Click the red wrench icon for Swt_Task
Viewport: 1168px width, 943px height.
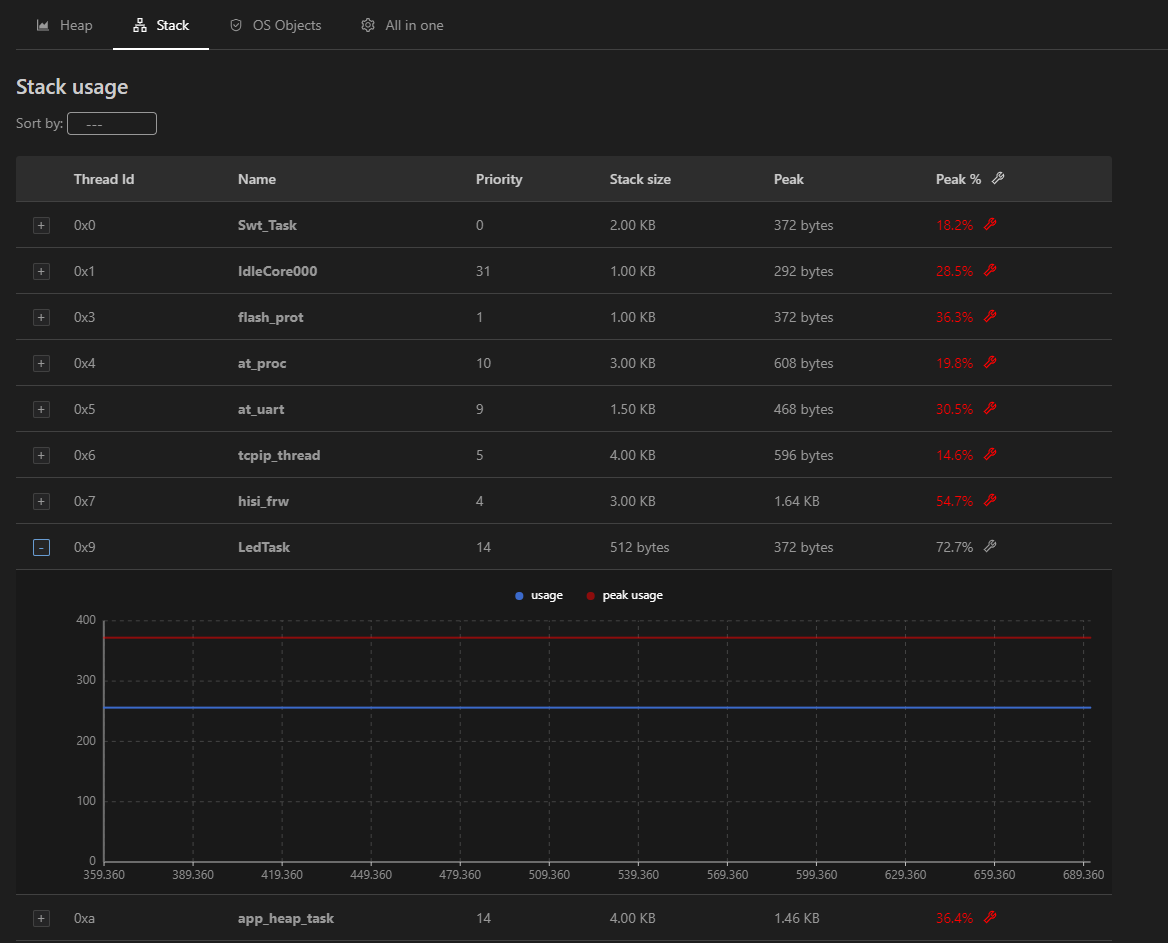click(990, 224)
